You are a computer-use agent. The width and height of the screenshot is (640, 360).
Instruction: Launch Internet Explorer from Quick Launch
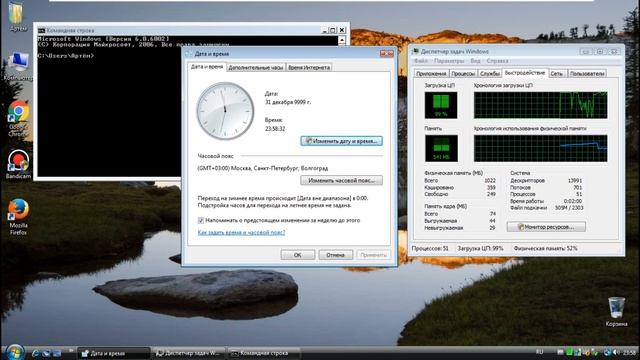[36, 353]
